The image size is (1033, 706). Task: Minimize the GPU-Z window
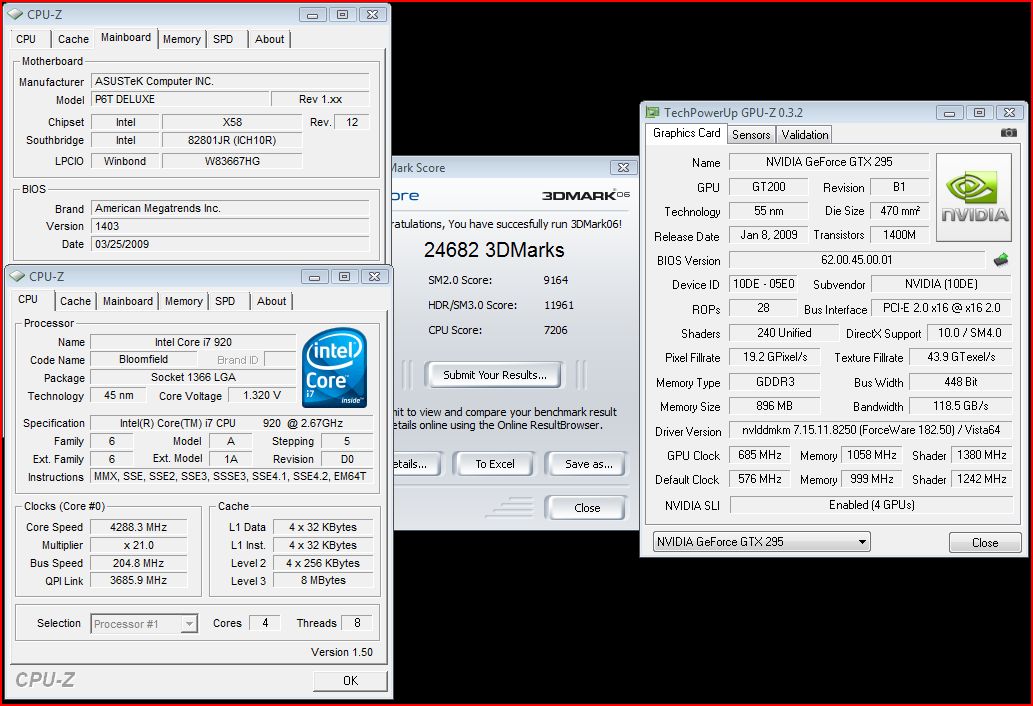coord(949,113)
